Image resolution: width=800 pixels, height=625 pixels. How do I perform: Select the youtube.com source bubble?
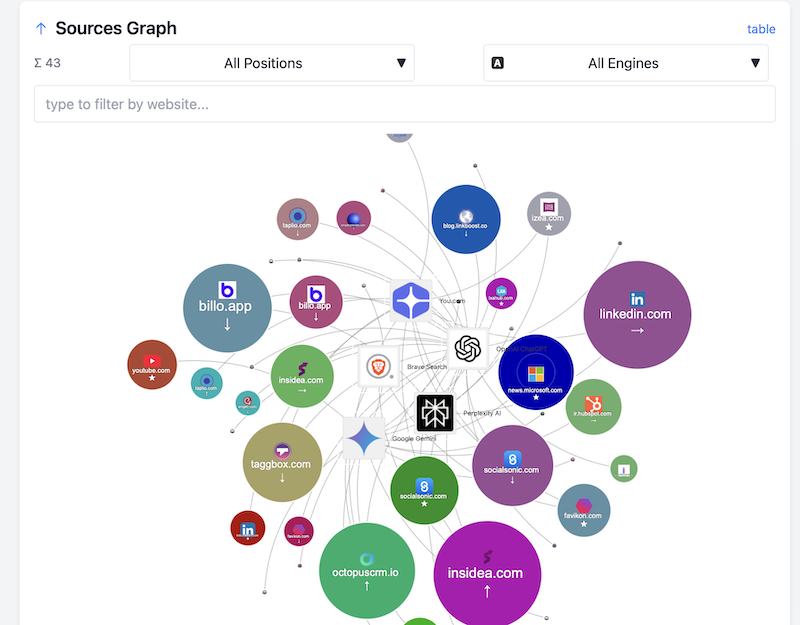tap(152, 365)
